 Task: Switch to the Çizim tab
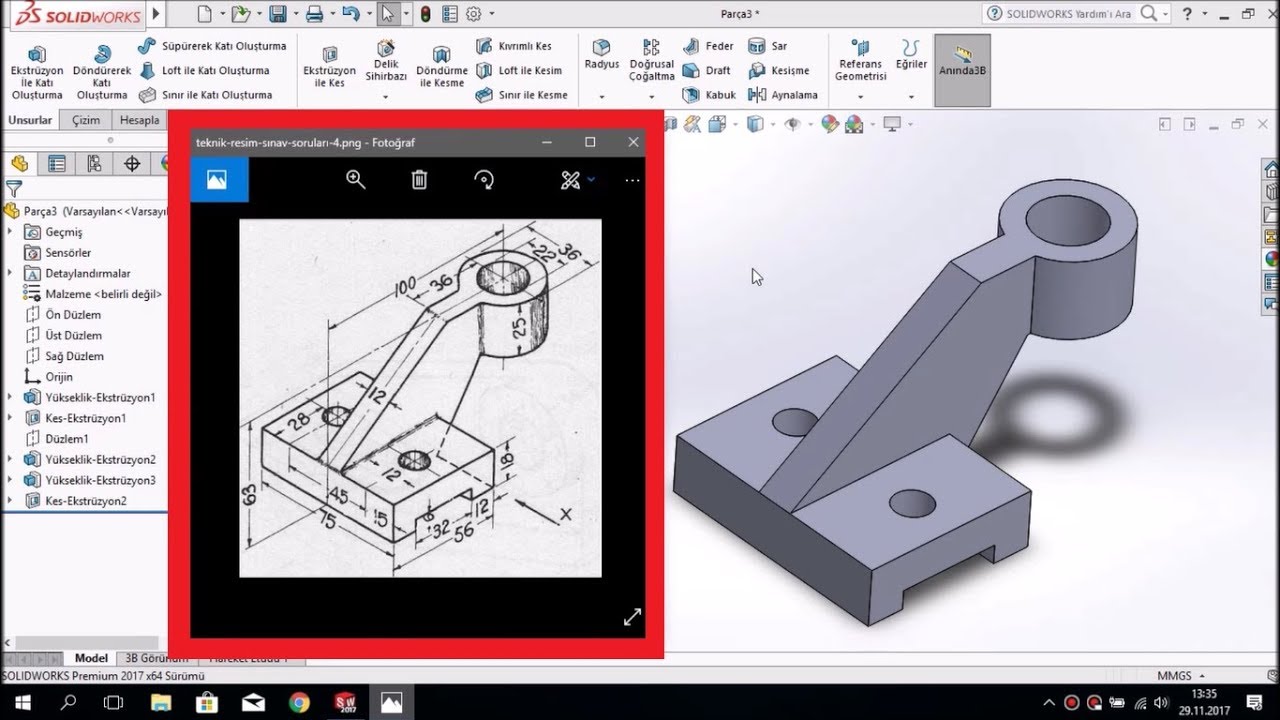86,120
